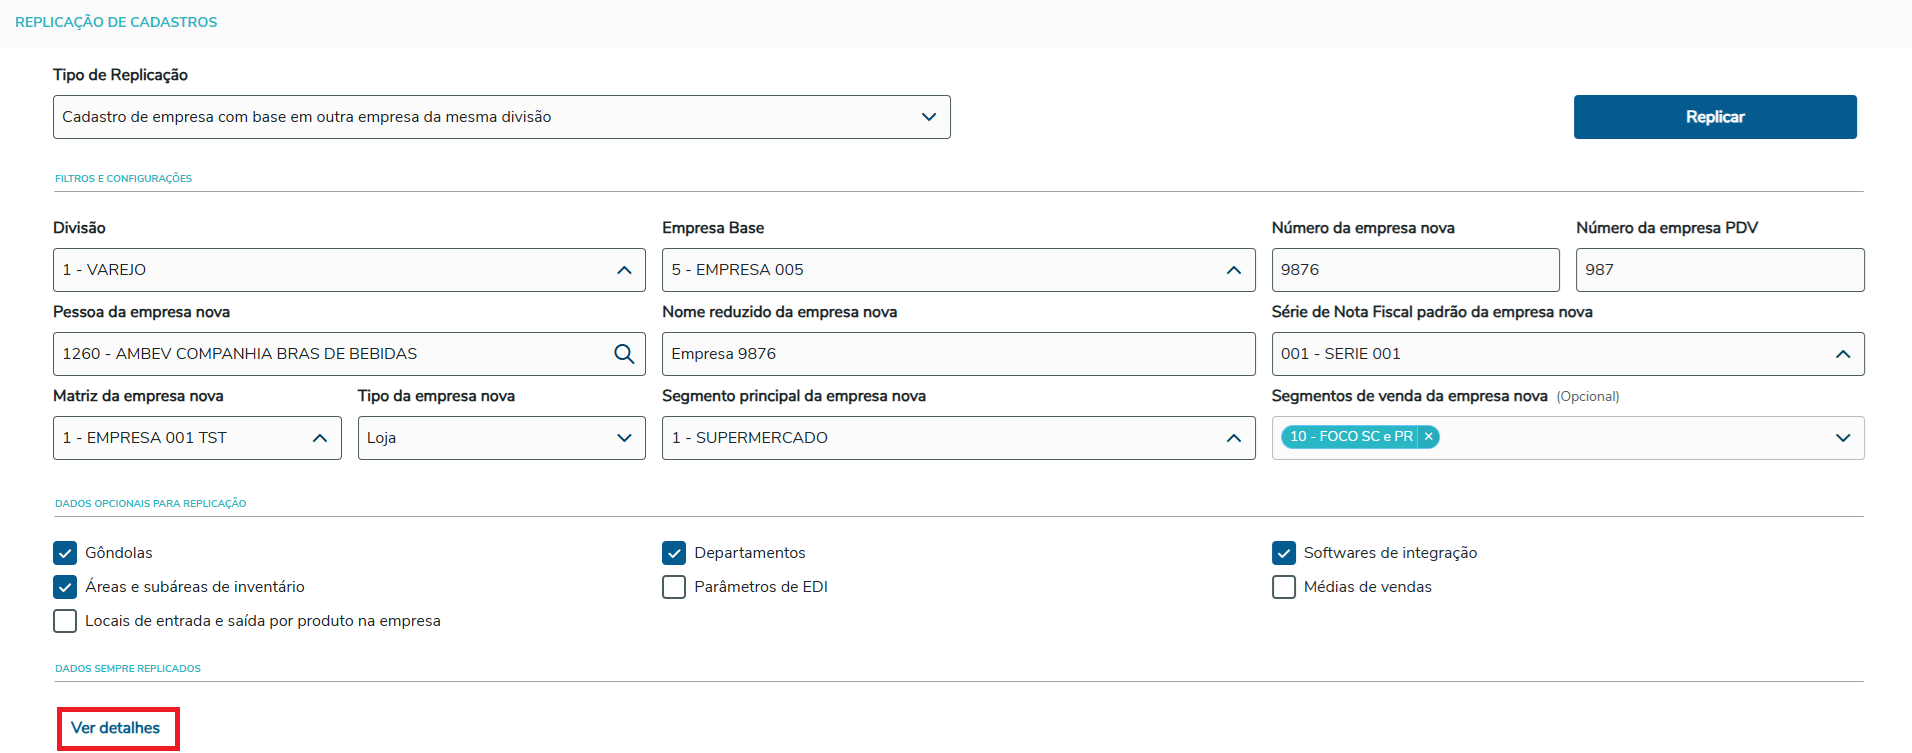The height and width of the screenshot is (753, 1912).
Task: Enable Parâmetros de EDI checkbox
Action: (674, 587)
